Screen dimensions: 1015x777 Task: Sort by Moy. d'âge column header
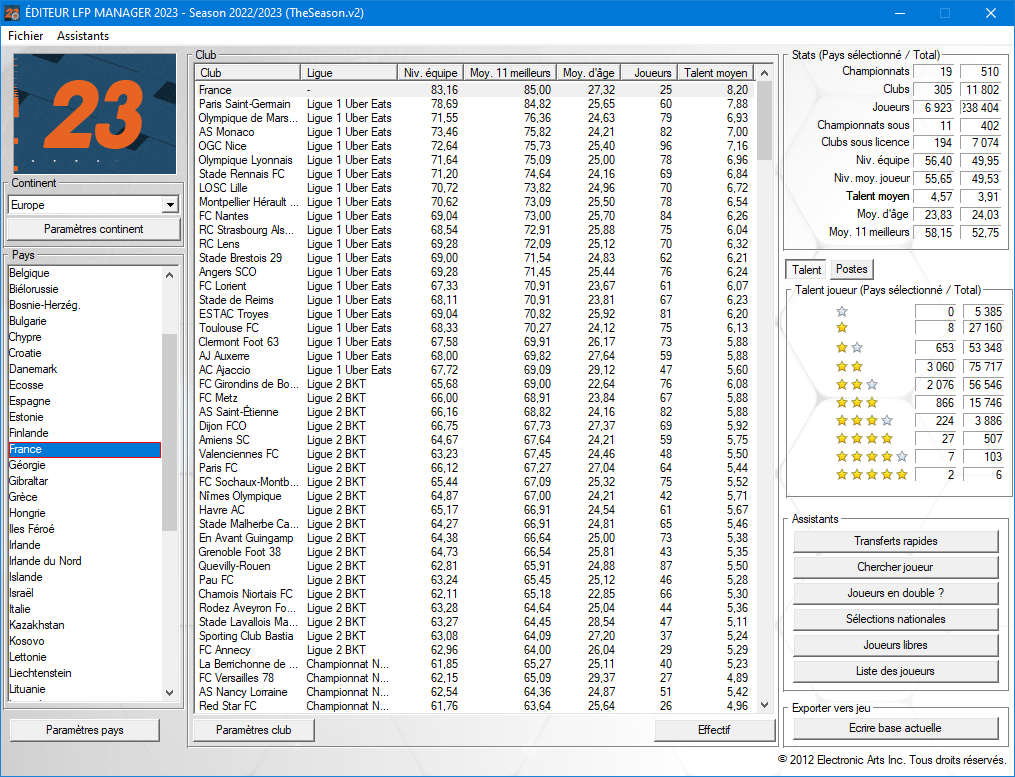click(588, 73)
